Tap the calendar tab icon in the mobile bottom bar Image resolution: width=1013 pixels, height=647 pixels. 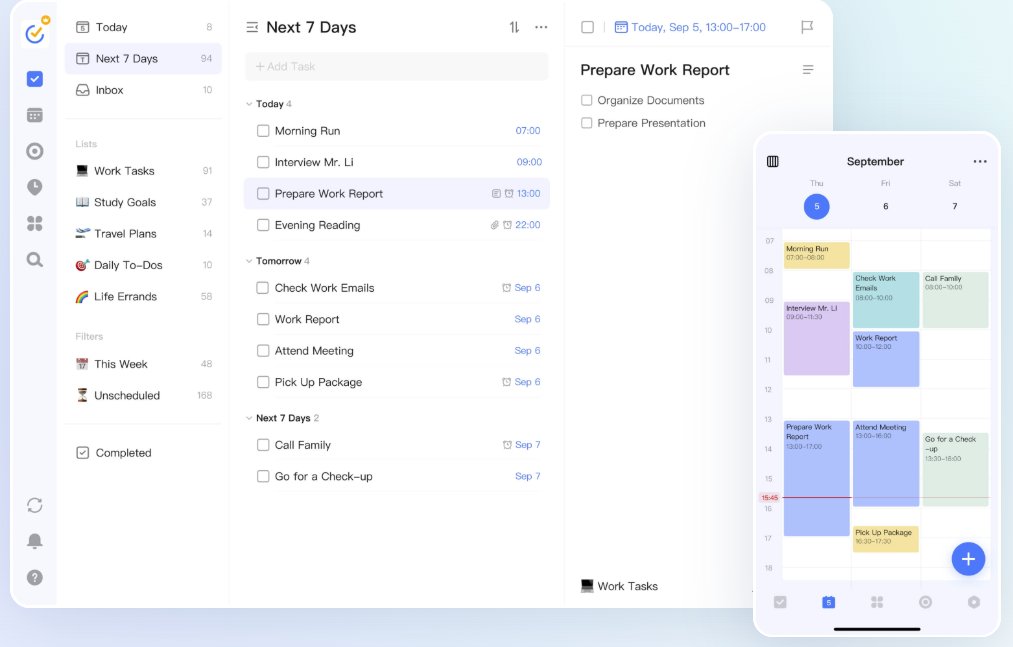pyautogui.click(x=828, y=602)
